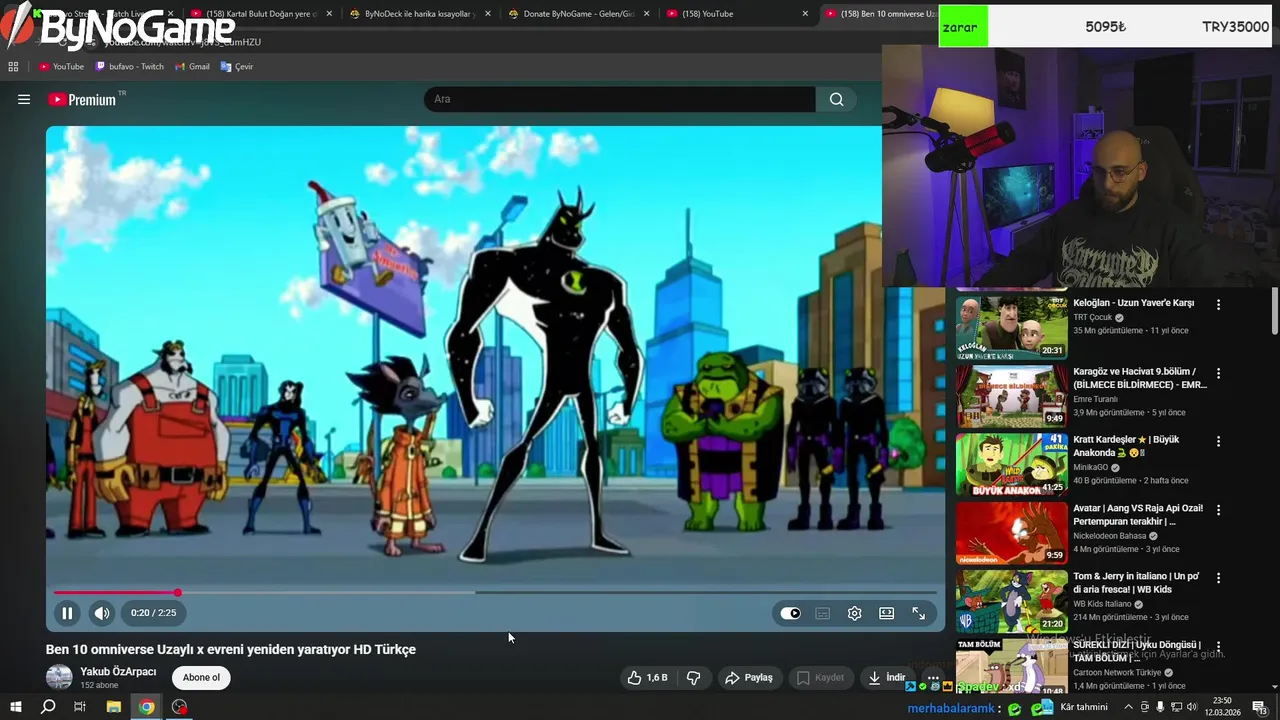Screen dimensions: 1280x720
Task: Open the Yakub ÖzArpacı channel name
Action: 118,672
